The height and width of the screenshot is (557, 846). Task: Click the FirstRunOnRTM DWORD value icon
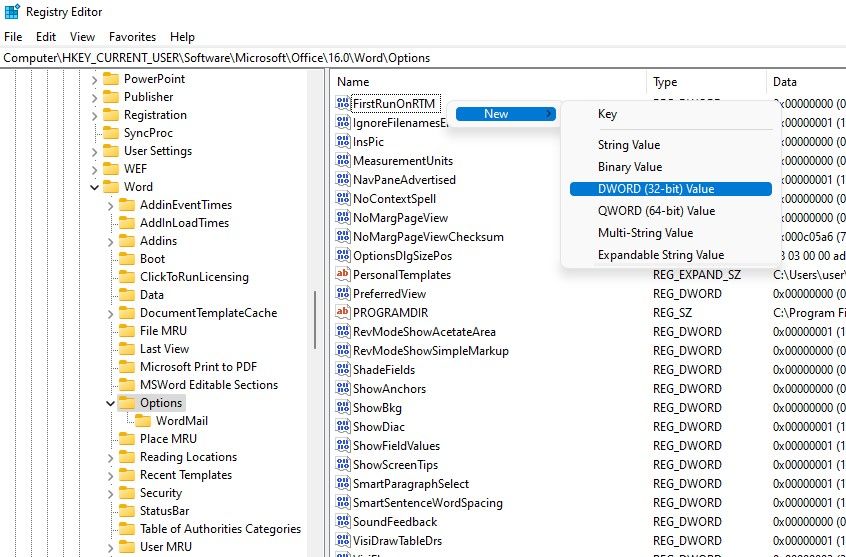(x=343, y=103)
